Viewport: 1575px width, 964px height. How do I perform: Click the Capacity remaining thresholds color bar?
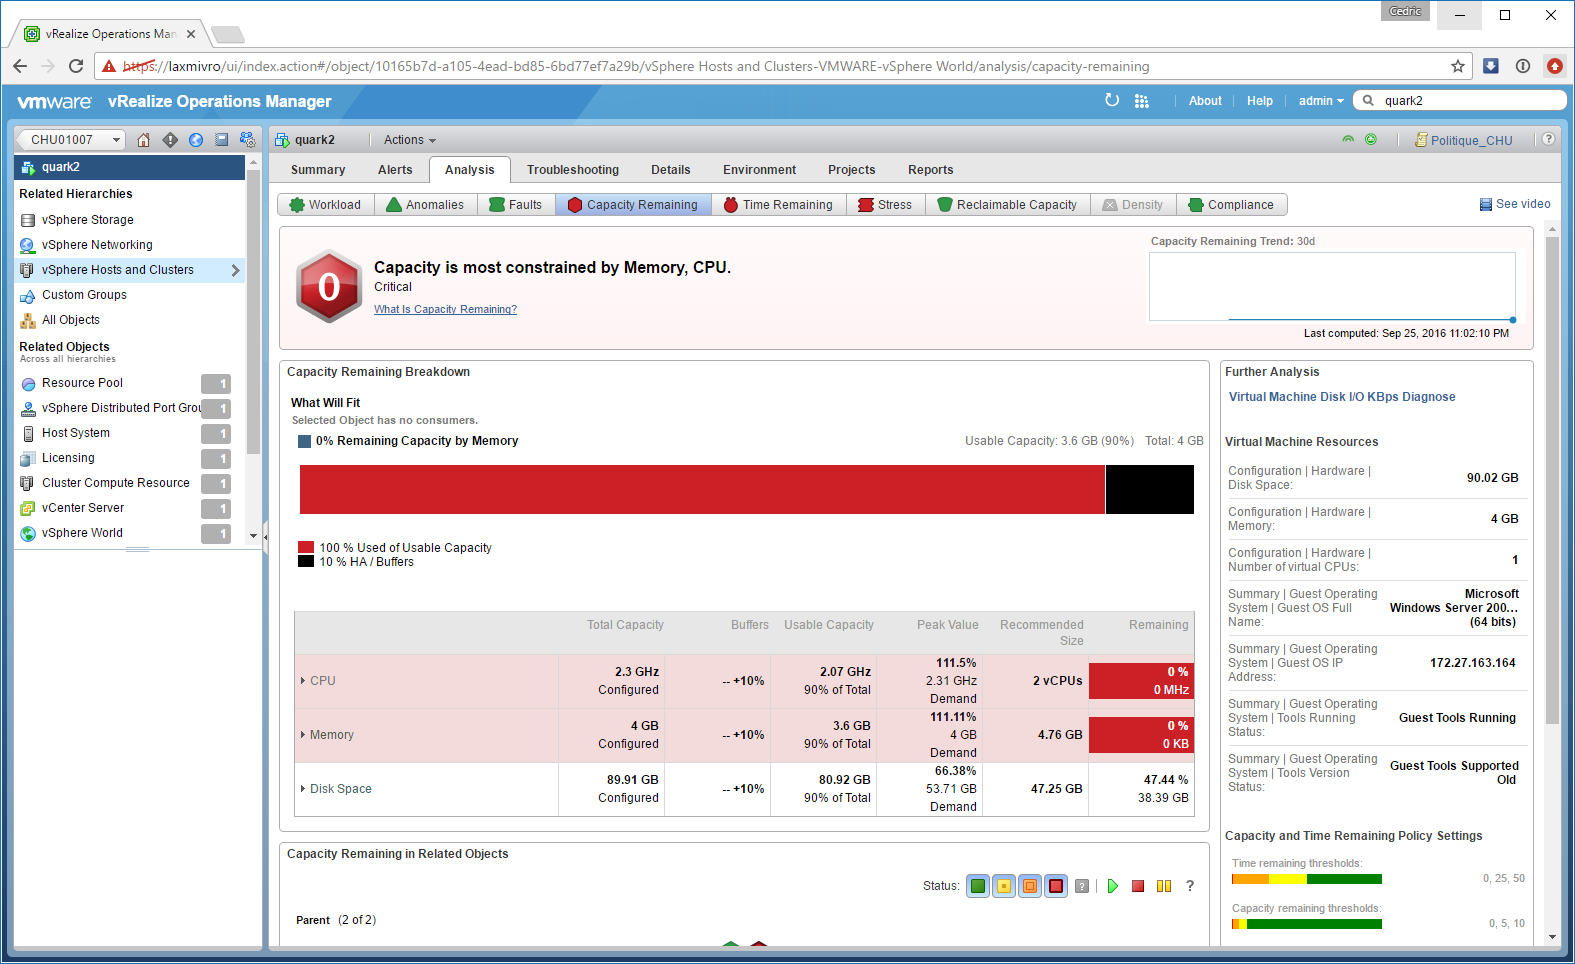click(x=1306, y=924)
